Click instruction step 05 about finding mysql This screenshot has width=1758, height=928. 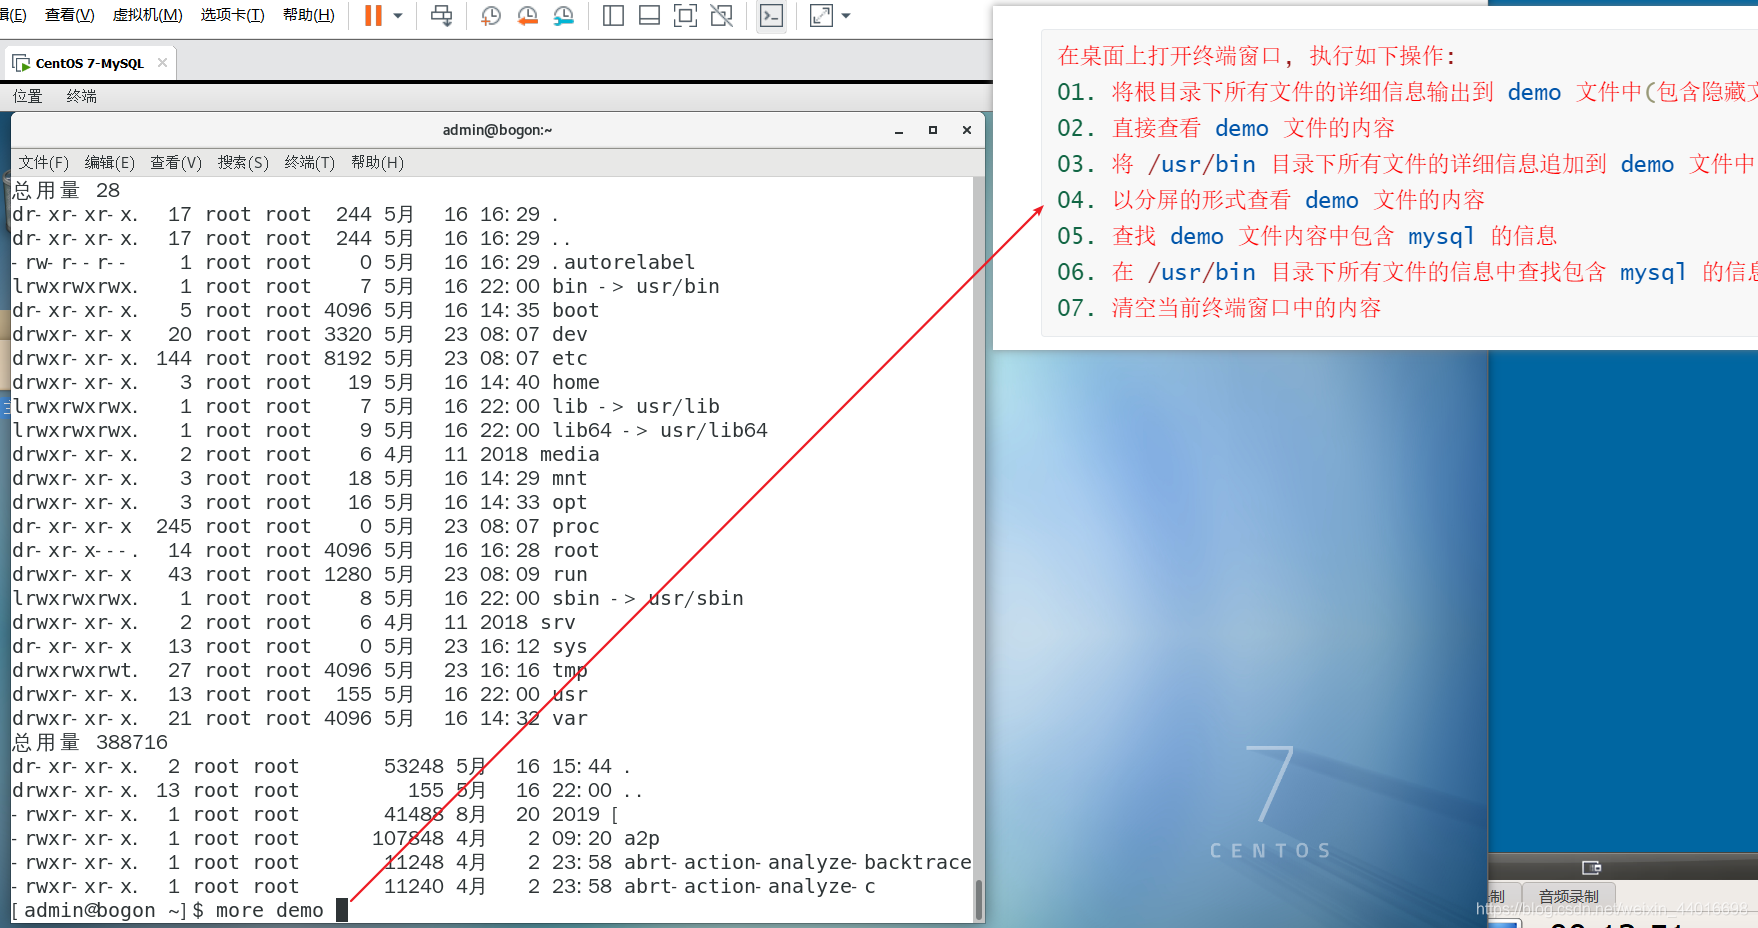point(1307,236)
